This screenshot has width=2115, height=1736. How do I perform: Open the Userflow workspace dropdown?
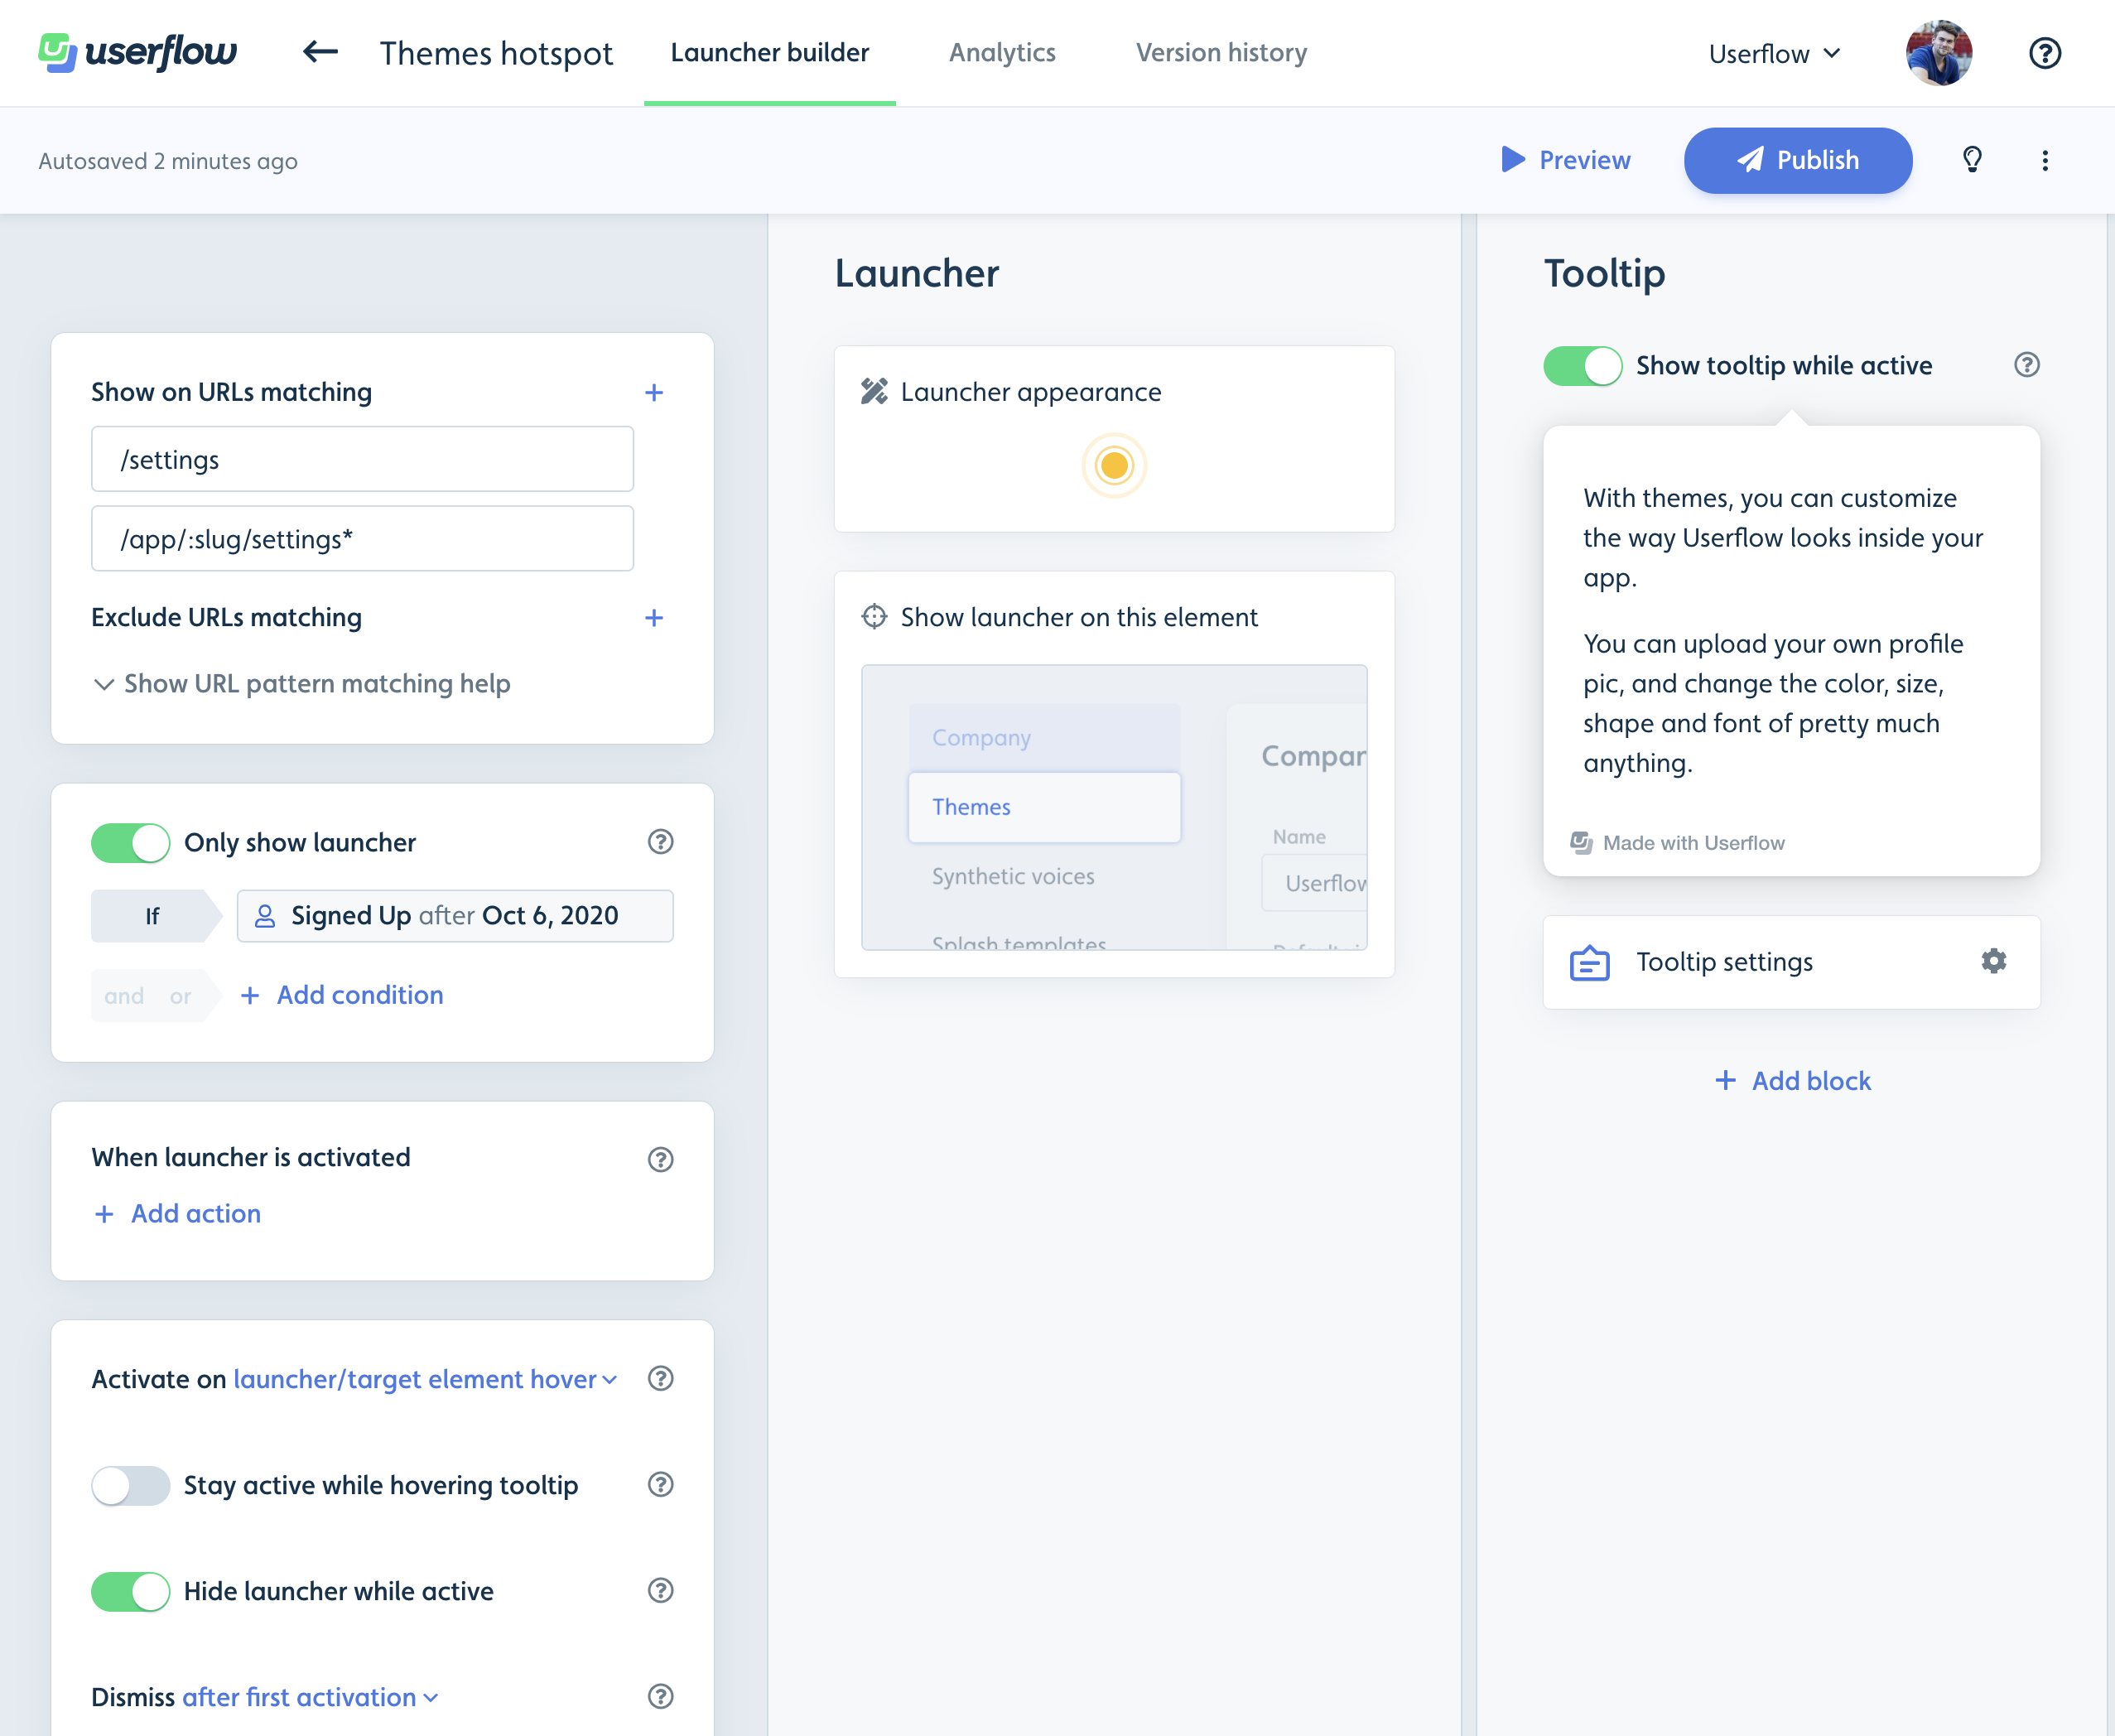coord(1774,54)
